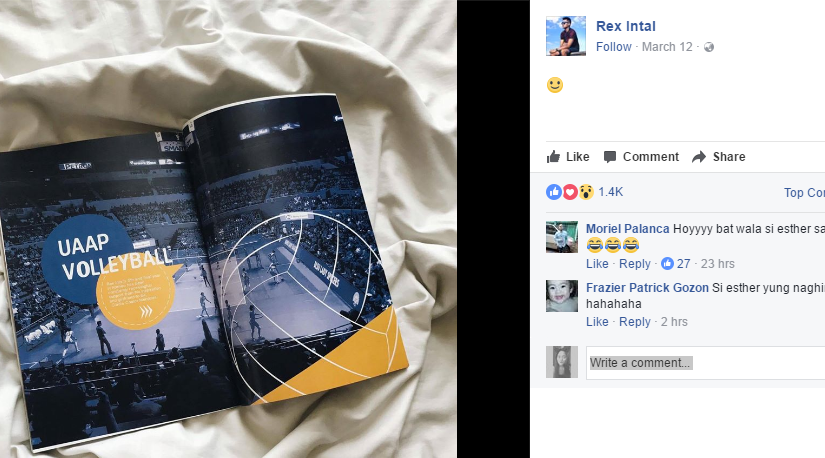Screen dimensions: 825x458
Task: Click the Comment speech bubble icon
Action: (x=610, y=157)
